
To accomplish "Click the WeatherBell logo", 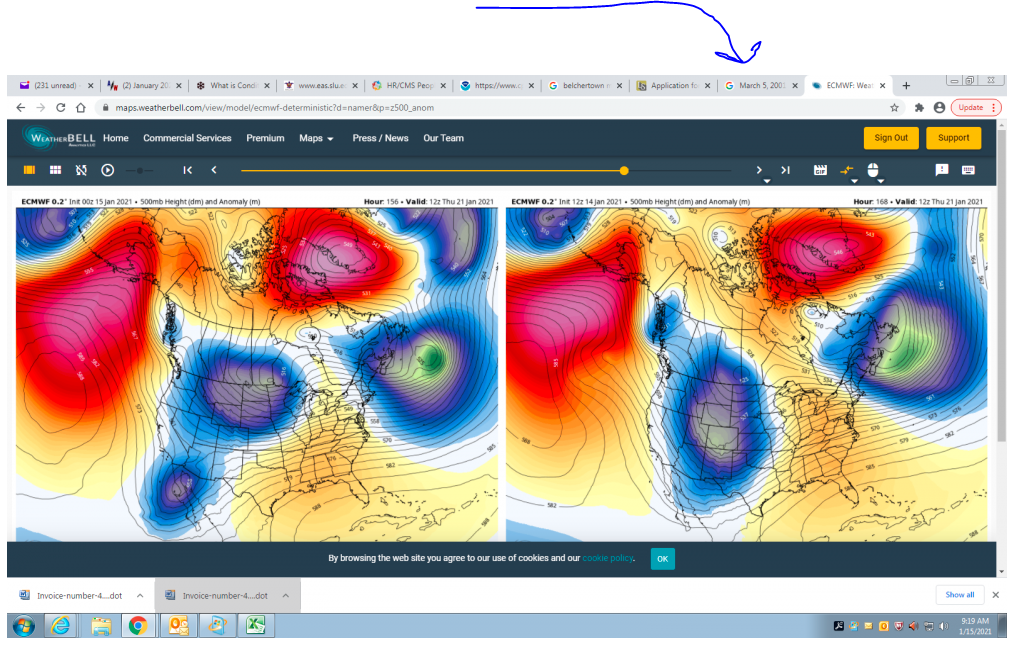I will (x=59, y=137).
